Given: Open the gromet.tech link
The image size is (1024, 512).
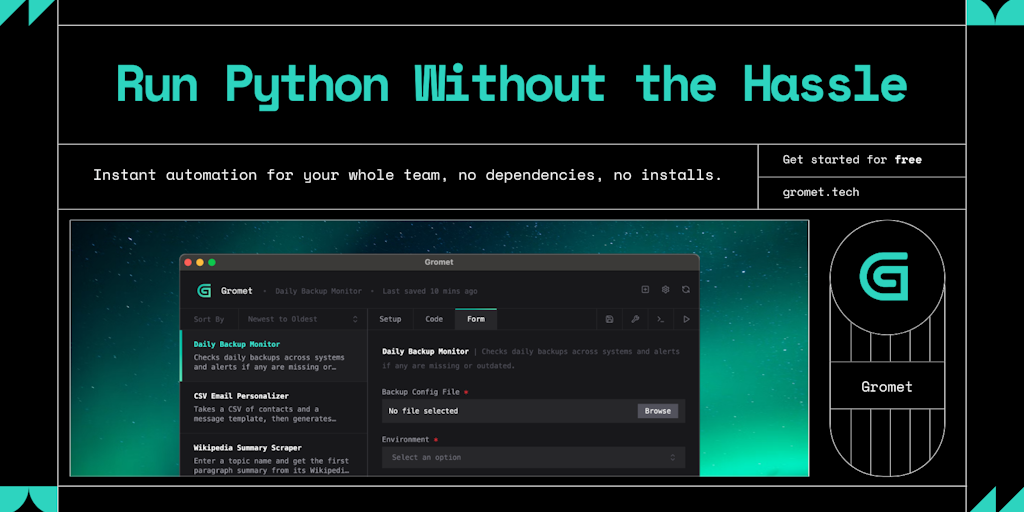Looking at the screenshot, I should click(x=821, y=192).
